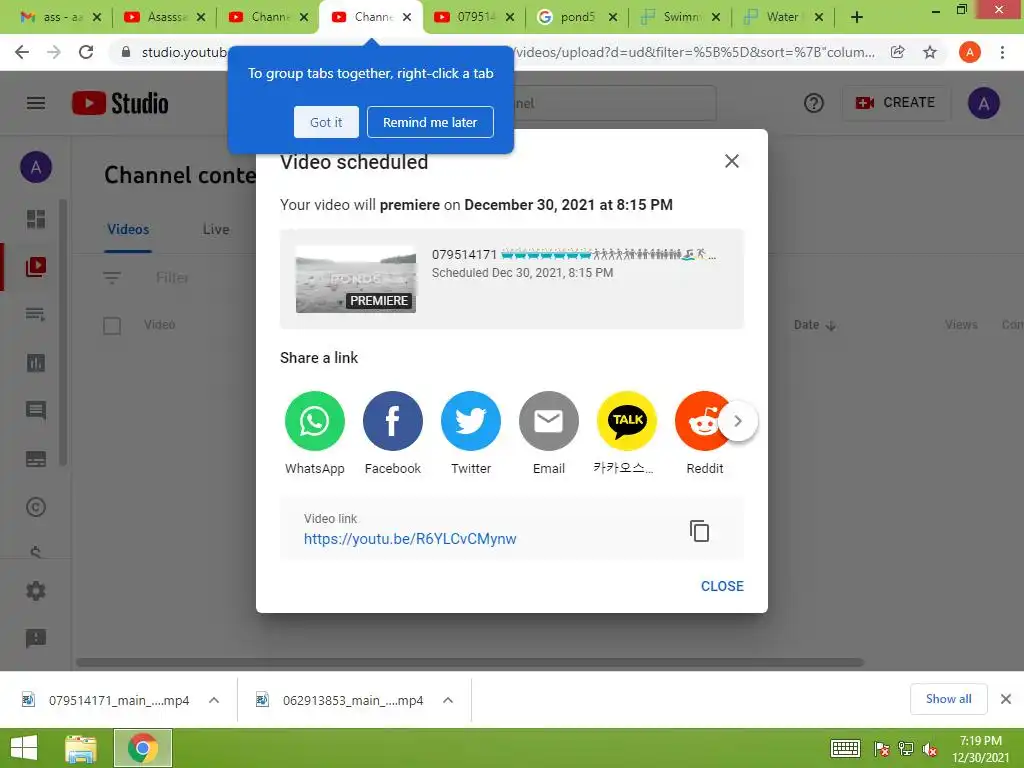Open Copyright from the sidebar
Image resolution: width=1024 pixels, height=768 pixels.
coord(36,507)
